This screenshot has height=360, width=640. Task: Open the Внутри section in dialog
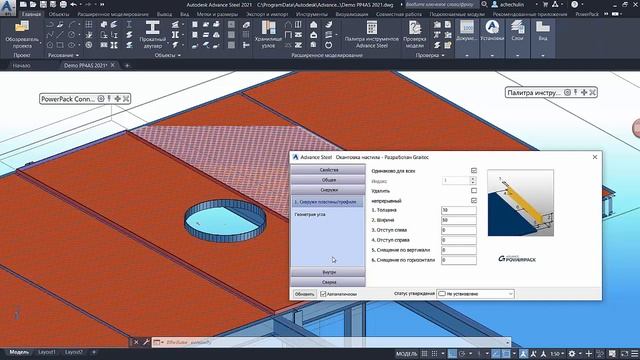pos(328,272)
